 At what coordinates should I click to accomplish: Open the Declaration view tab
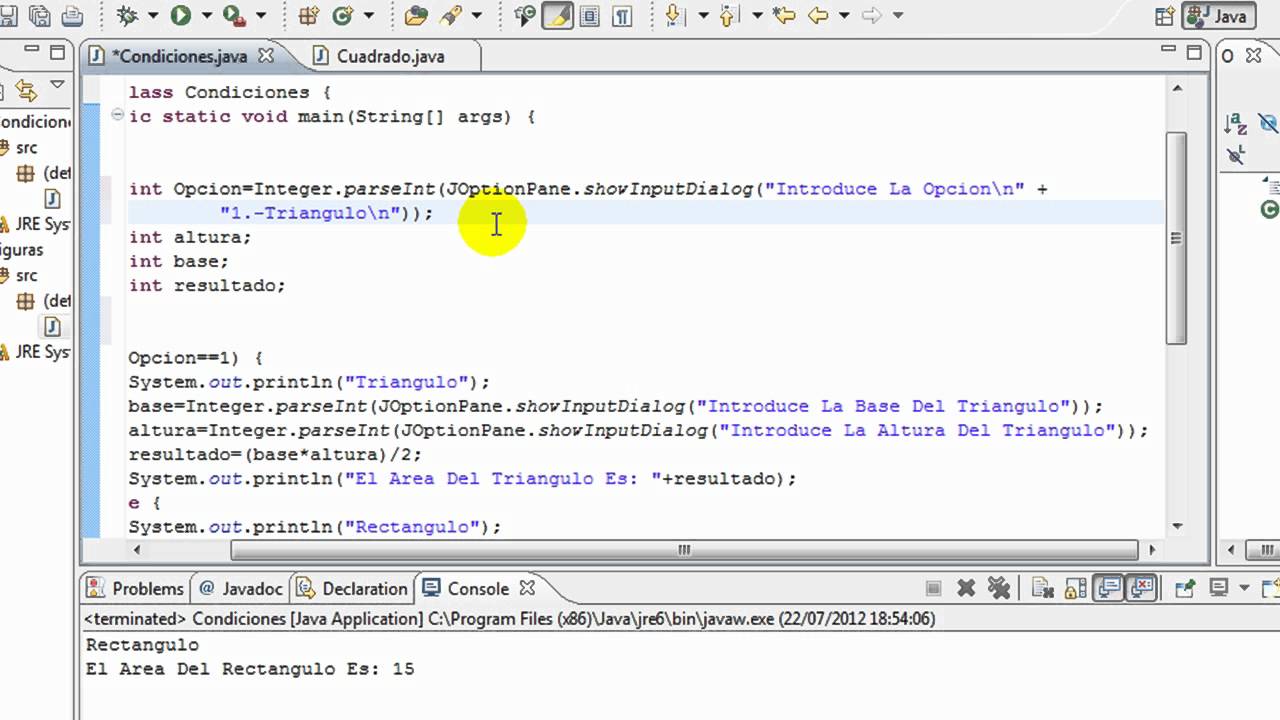(352, 588)
